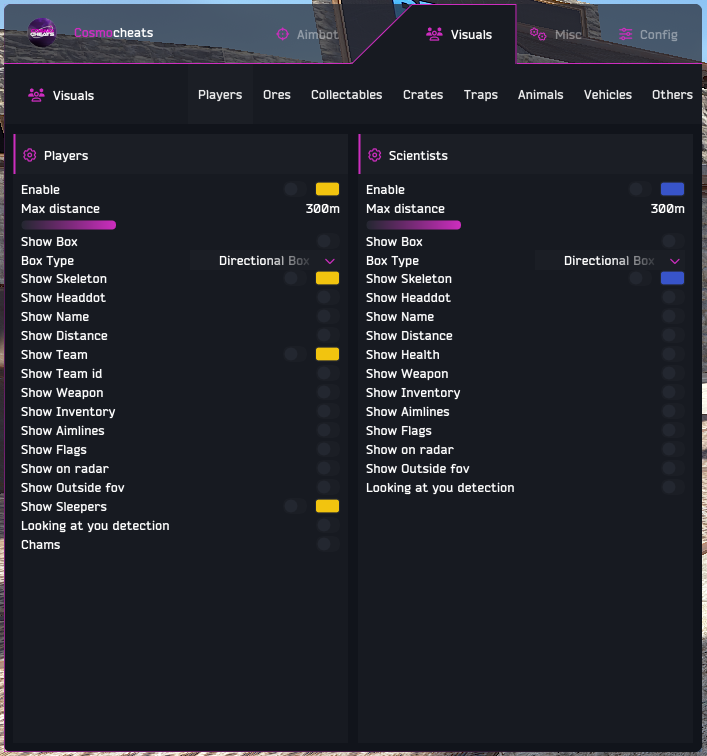Click the people icon on the top Visuals tab
Image resolution: width=707 pixels, height=756 pixels.
434,34
